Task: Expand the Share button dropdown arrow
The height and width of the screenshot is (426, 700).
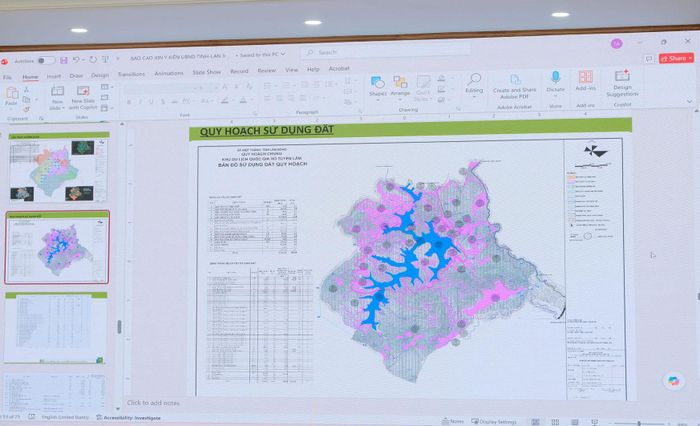Action: click(690, 58)
